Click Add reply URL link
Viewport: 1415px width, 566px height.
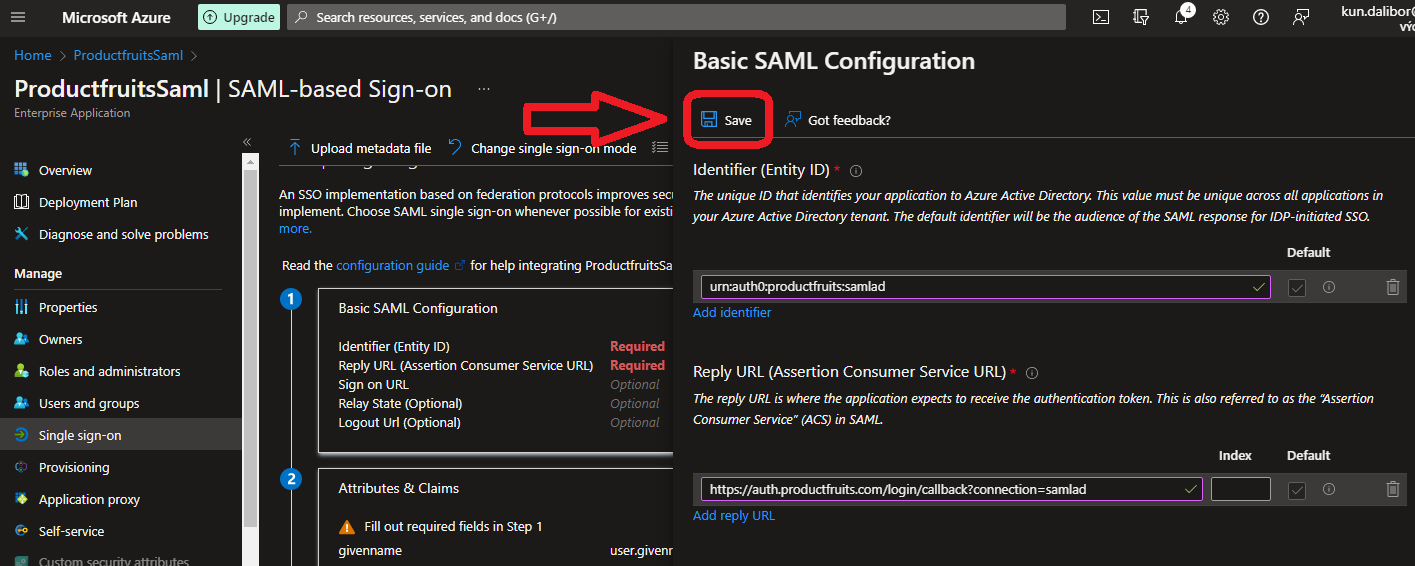pyautogui.click(x=734, y=515)
